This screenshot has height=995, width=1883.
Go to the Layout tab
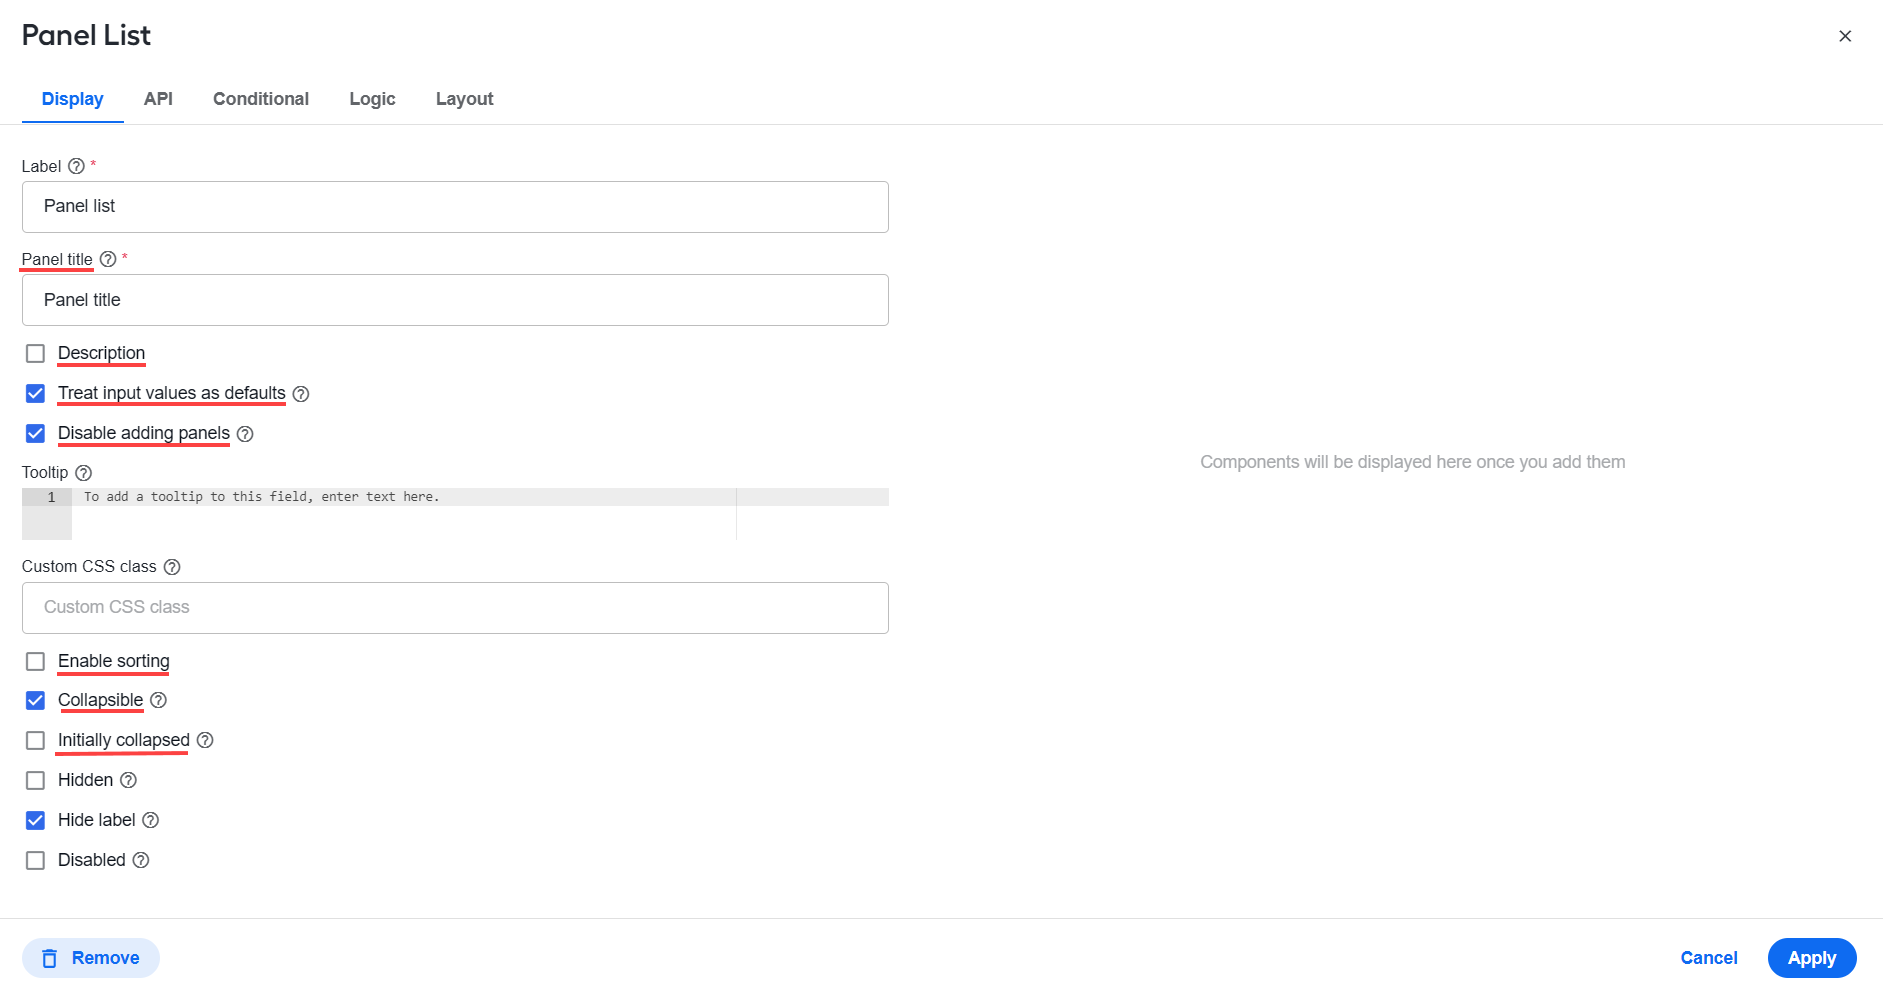click(465, 99)
